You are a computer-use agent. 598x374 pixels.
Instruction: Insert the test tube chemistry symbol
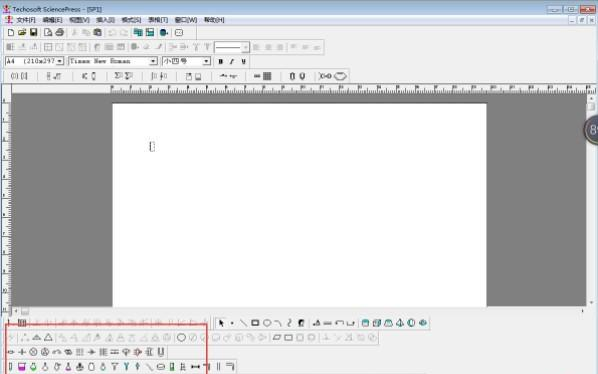pos(10,367)
